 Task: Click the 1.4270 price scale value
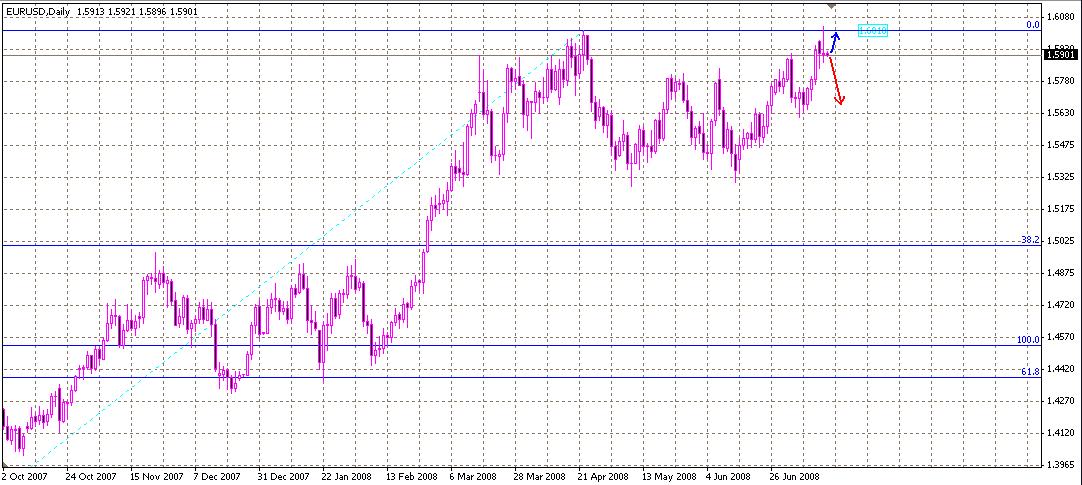pos(1061,401)
